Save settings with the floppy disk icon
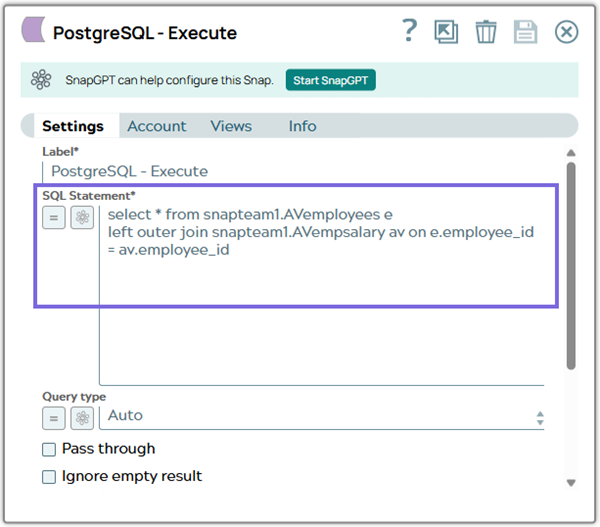The height and width of the screenshot is (527, 600). coord(525,32)
